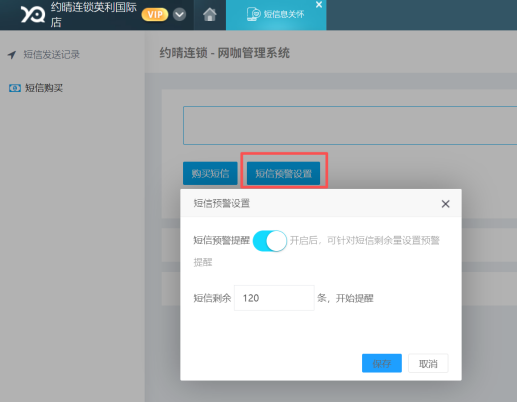517x402 pixels.
Task: Click the dialog title 短信预警设置
Action: (x=222, y=203)
